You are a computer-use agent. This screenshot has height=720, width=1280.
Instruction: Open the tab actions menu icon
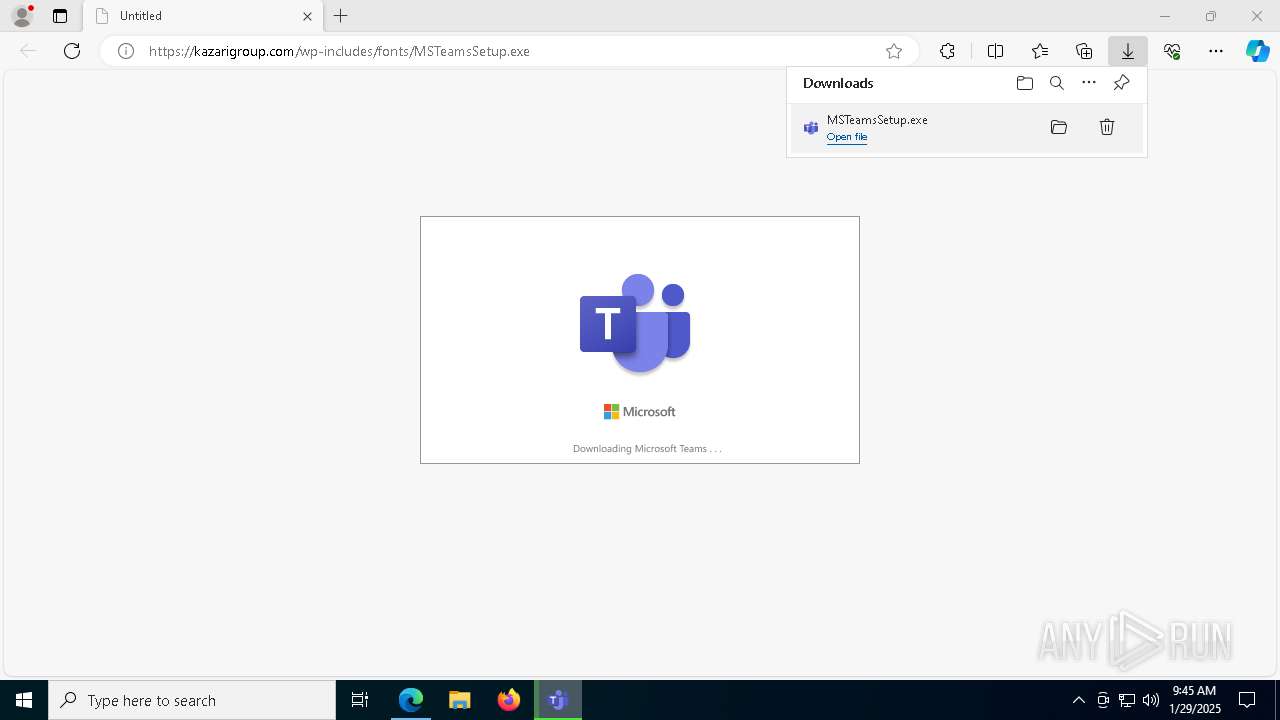point(60,16)
